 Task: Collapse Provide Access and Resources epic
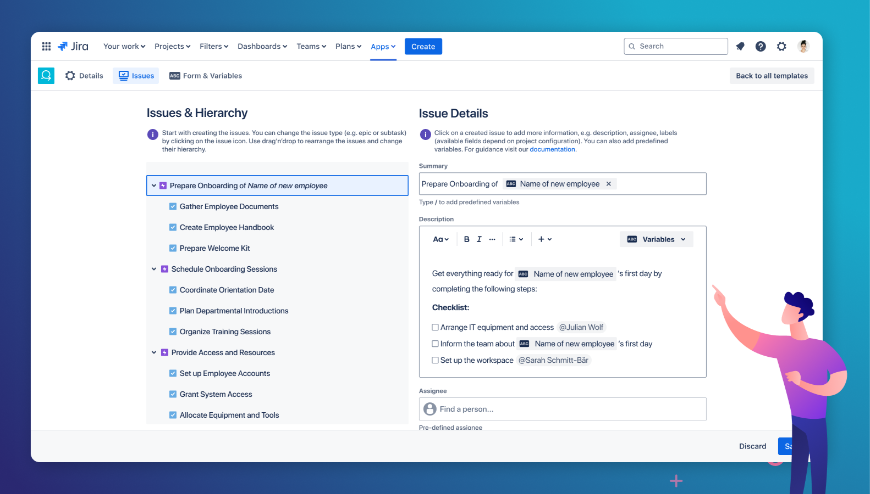pos(154,352)
